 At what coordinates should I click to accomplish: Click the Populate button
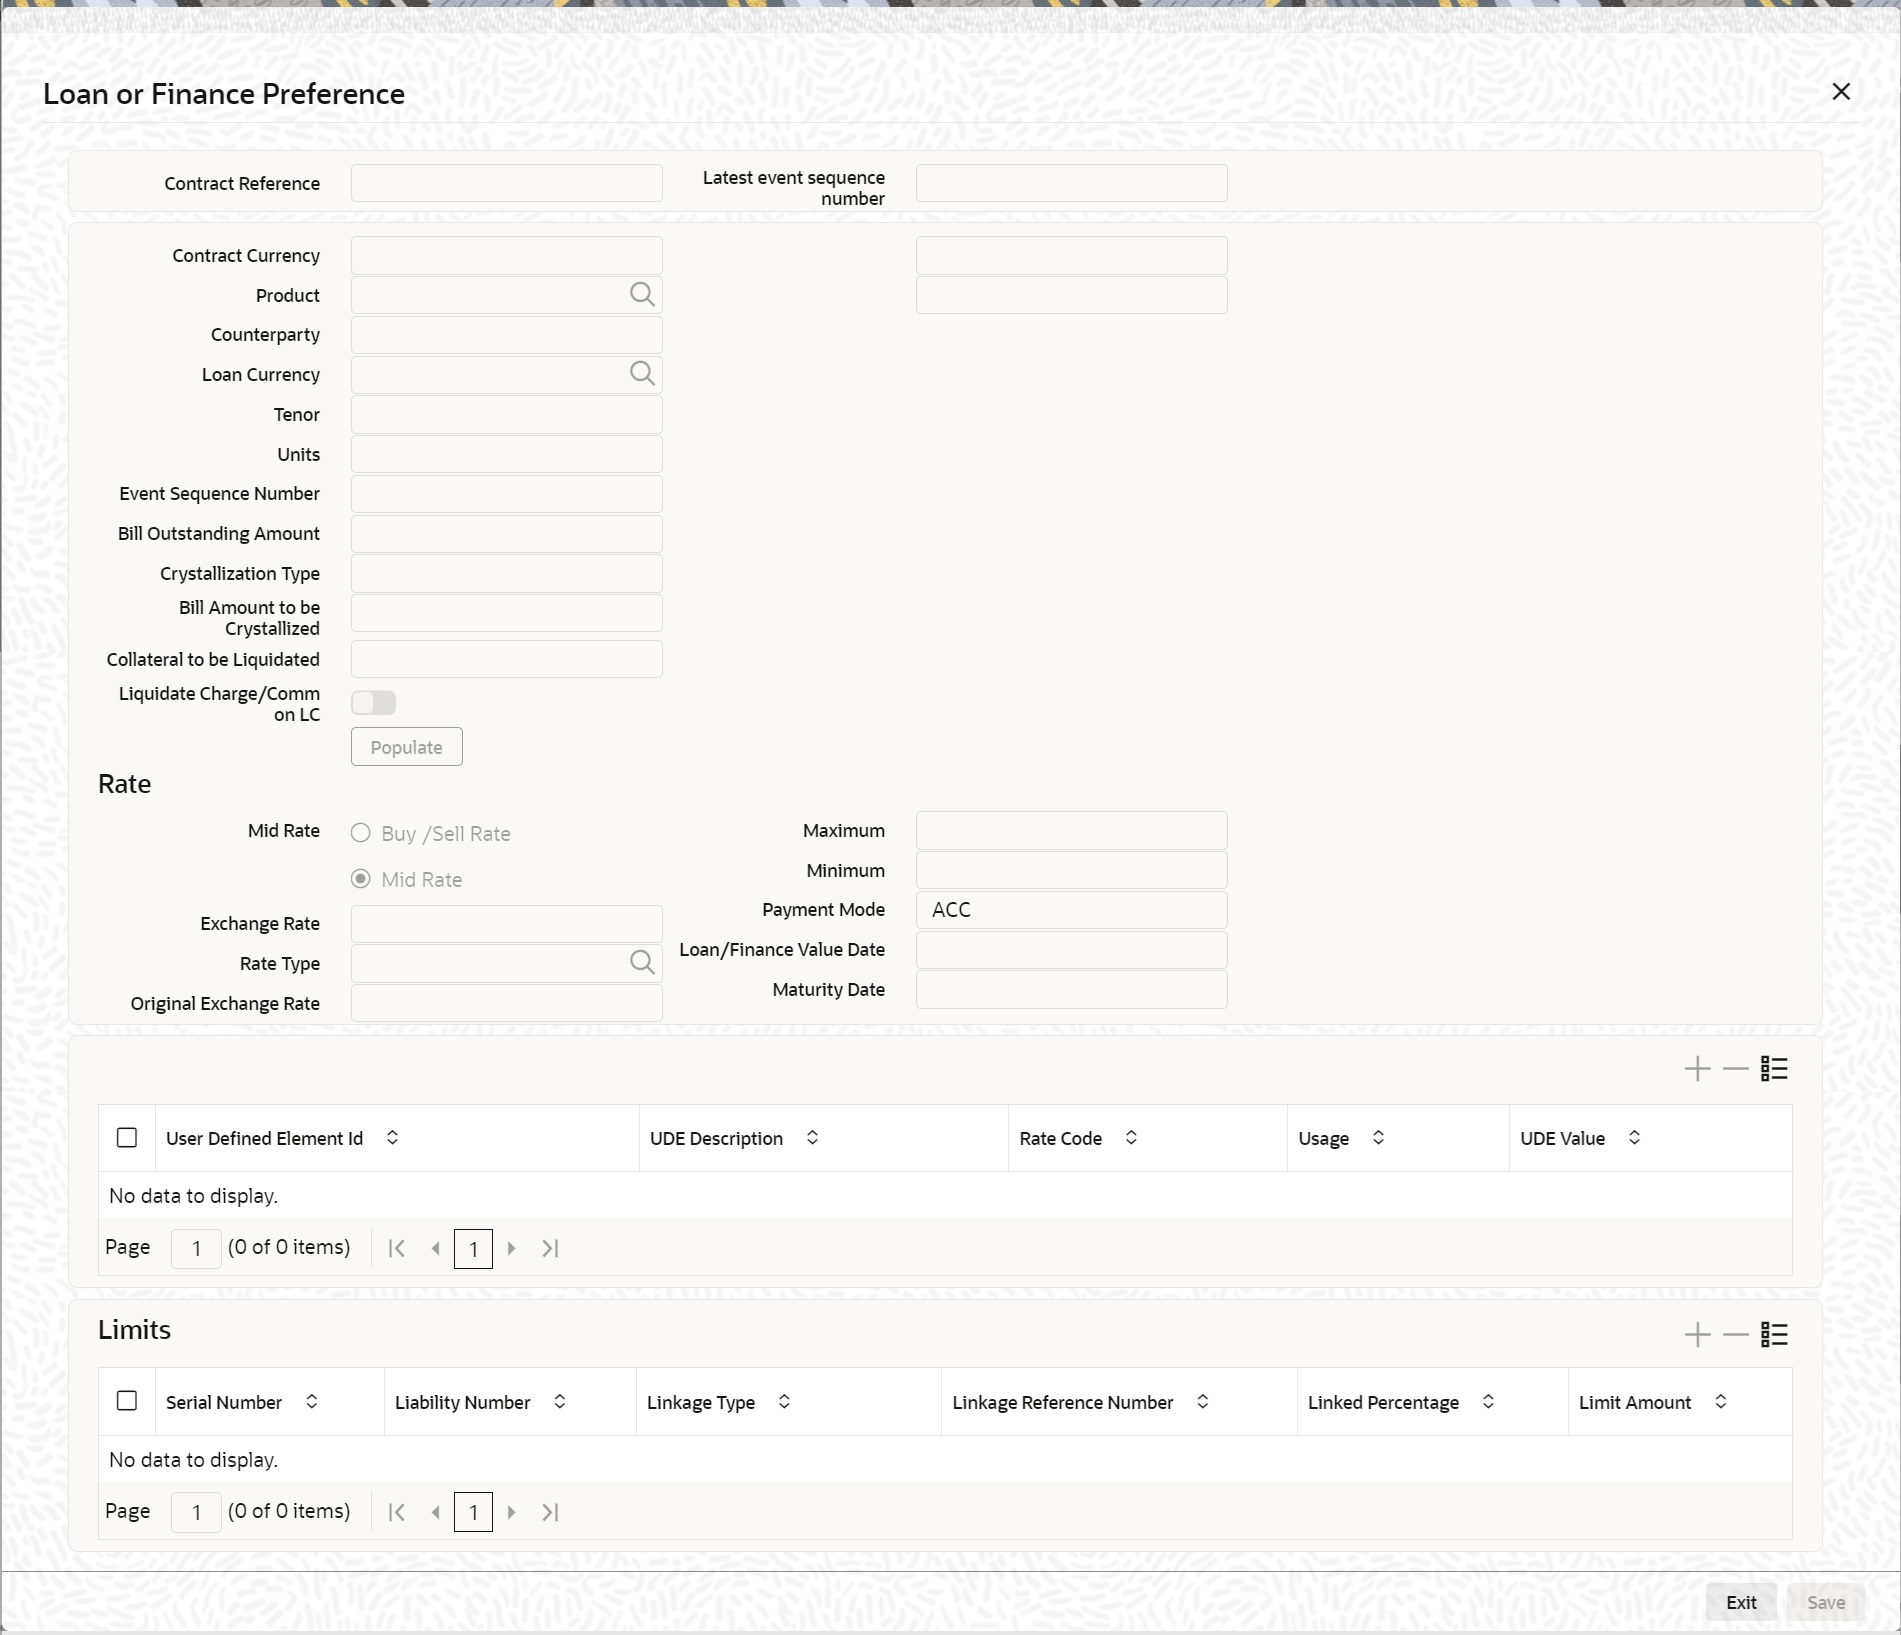point(407,747)
